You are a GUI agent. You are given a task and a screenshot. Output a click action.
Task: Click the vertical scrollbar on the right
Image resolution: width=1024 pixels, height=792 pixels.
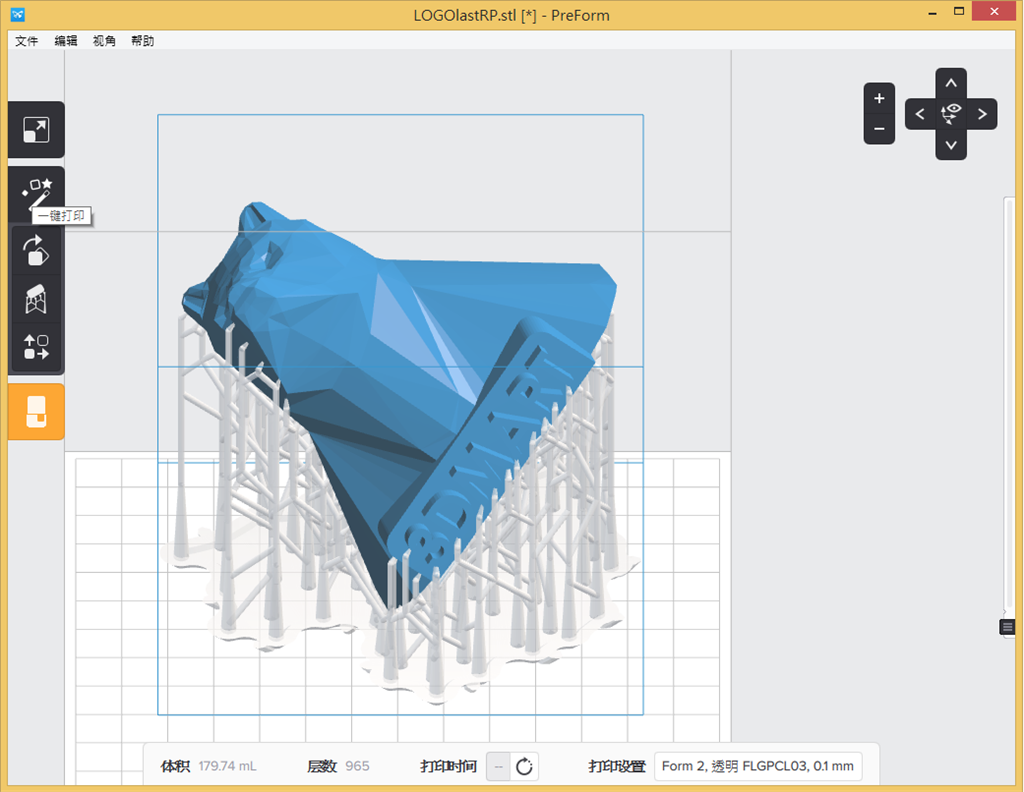(x=1006, y=400)
